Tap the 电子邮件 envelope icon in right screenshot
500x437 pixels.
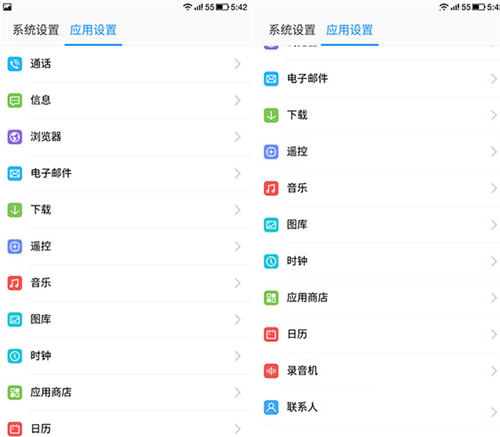(x=271, y=79)
